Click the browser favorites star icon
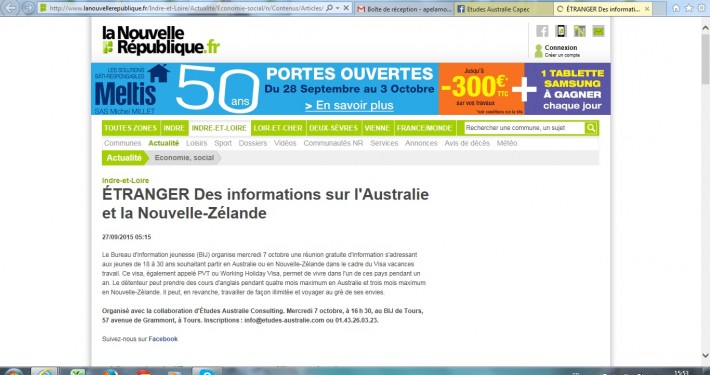Screen dimensions: 710x375 tap(689, 8)
